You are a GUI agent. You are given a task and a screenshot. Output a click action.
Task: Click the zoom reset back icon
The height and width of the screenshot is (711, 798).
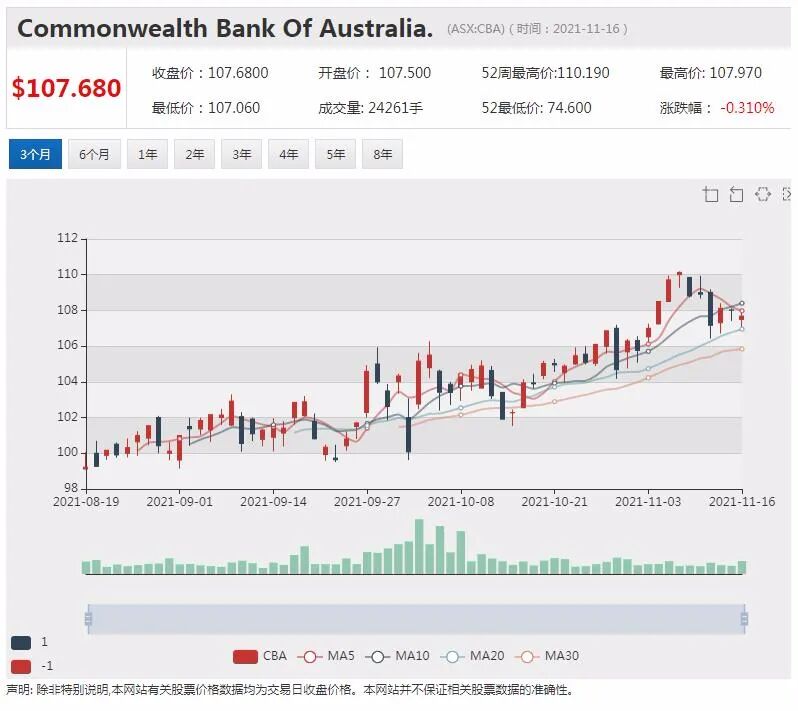(x=736, y=194)
